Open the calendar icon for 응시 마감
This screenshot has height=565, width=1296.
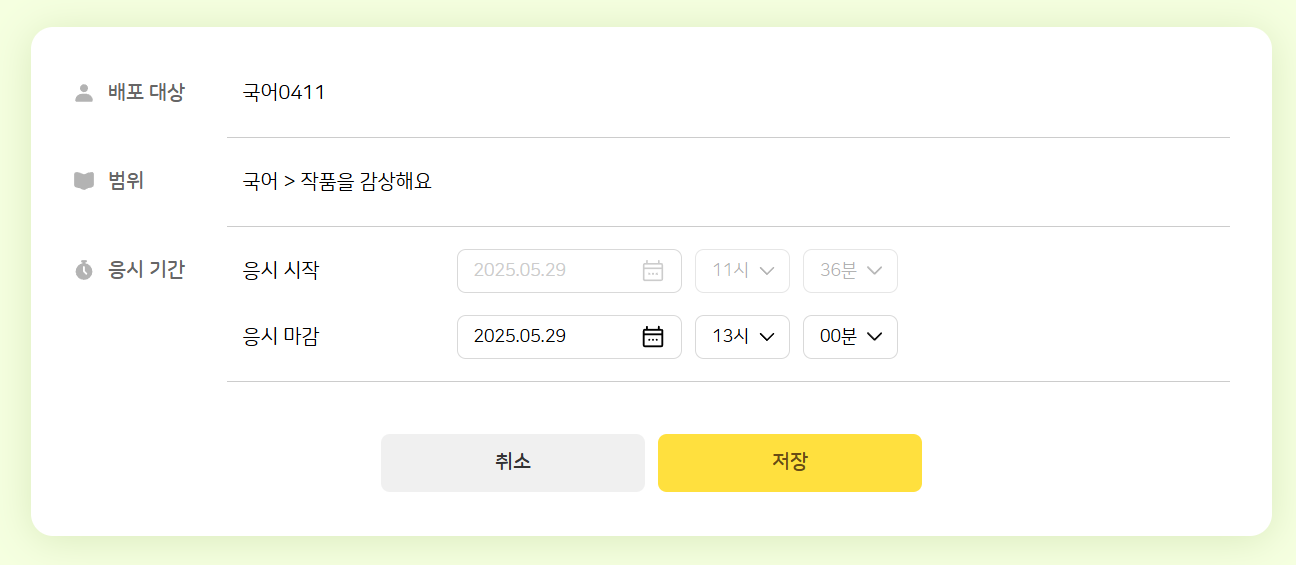pos(653,337)
